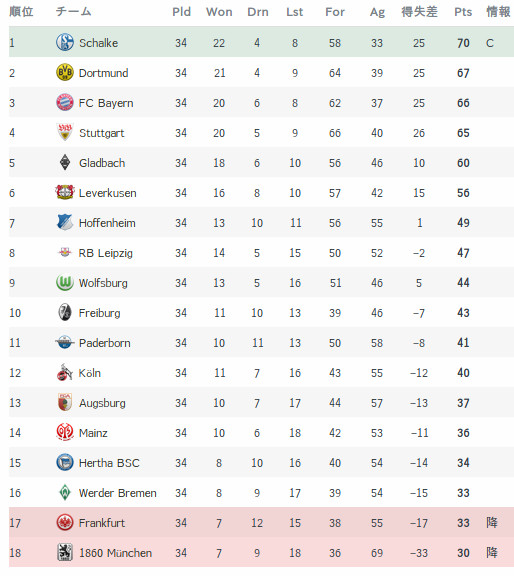Click the チーム column header
Screen dimensions: 514x576
pos(73,12)
